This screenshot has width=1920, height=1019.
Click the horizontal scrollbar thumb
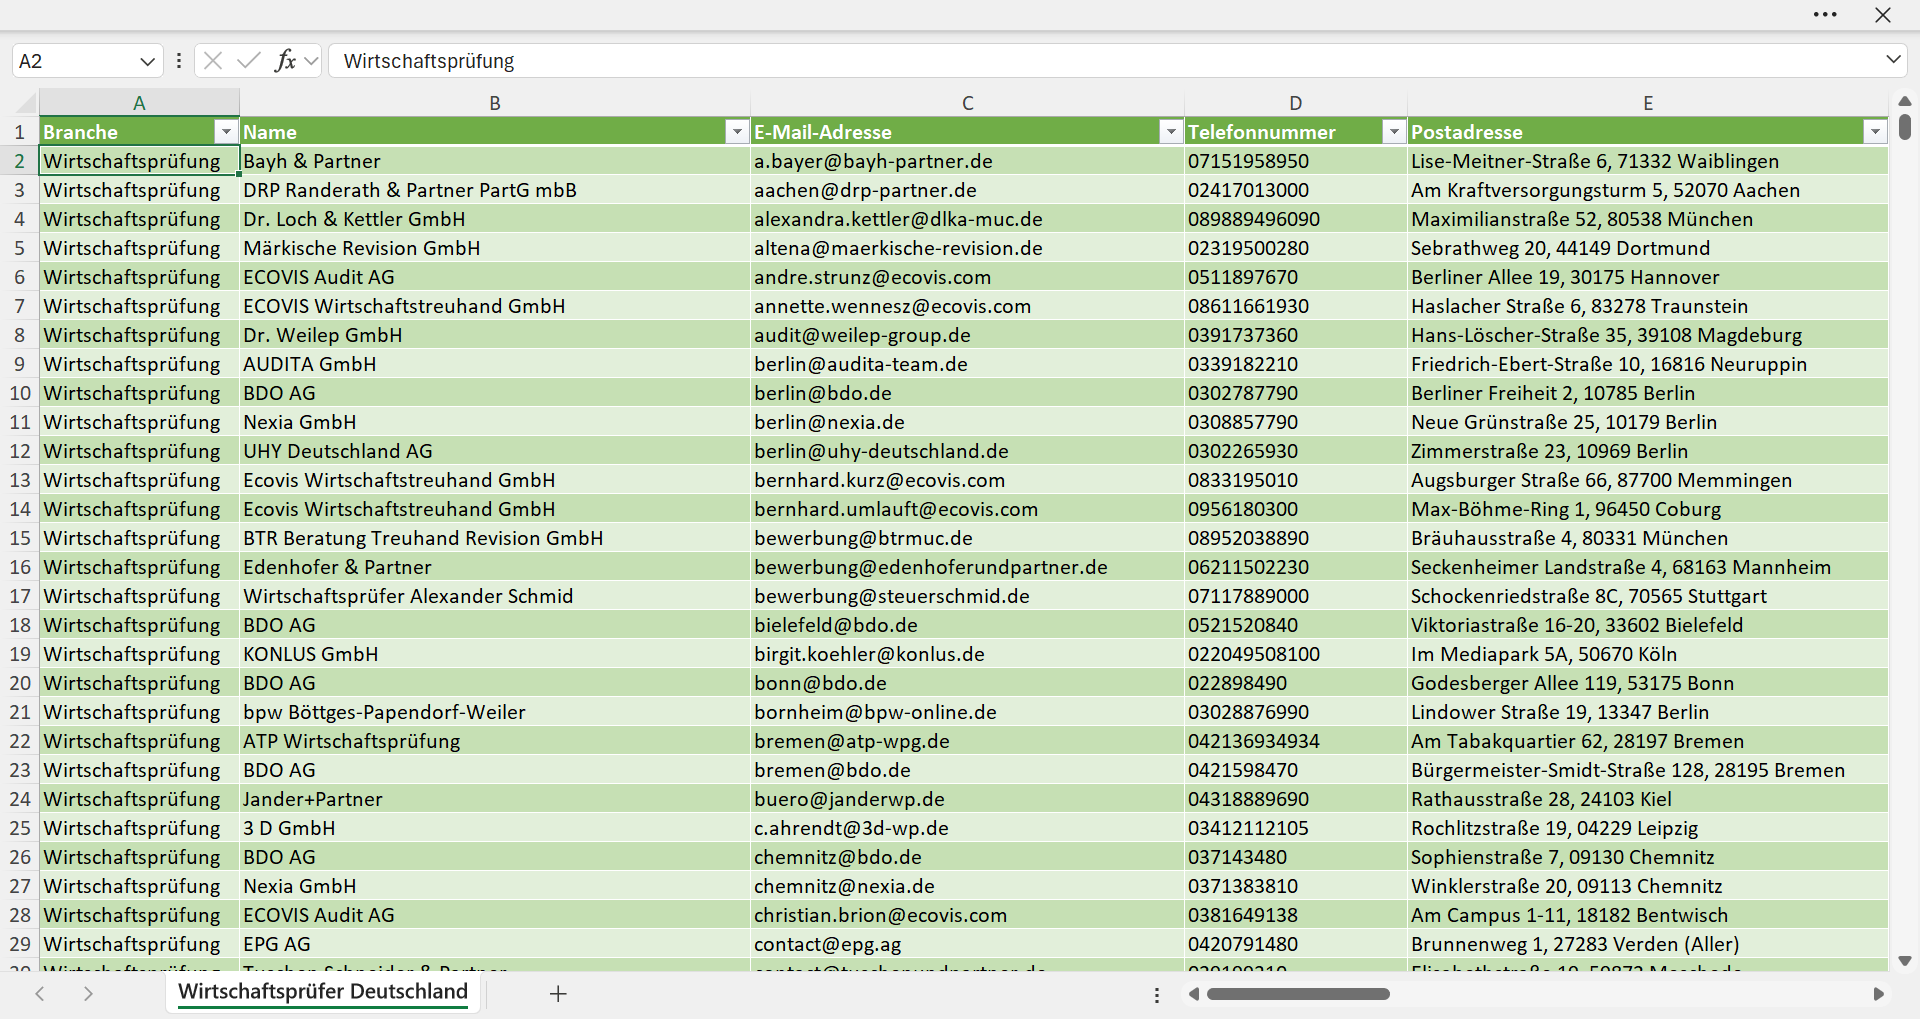point(1298,994)
